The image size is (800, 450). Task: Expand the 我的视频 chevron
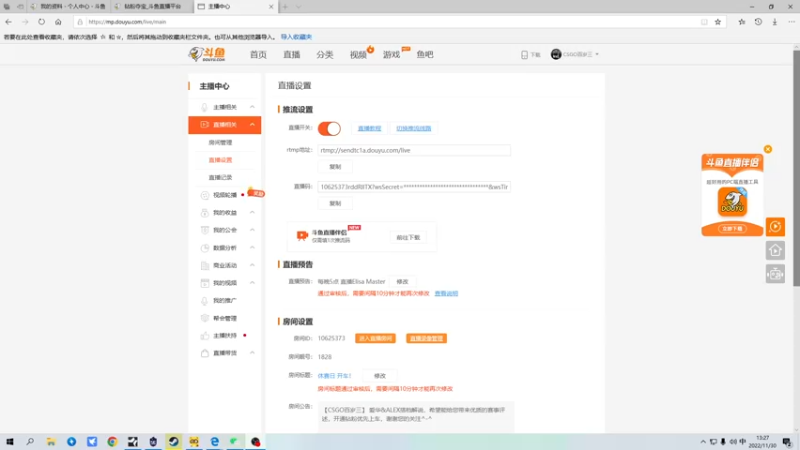[x=252, y=283]
